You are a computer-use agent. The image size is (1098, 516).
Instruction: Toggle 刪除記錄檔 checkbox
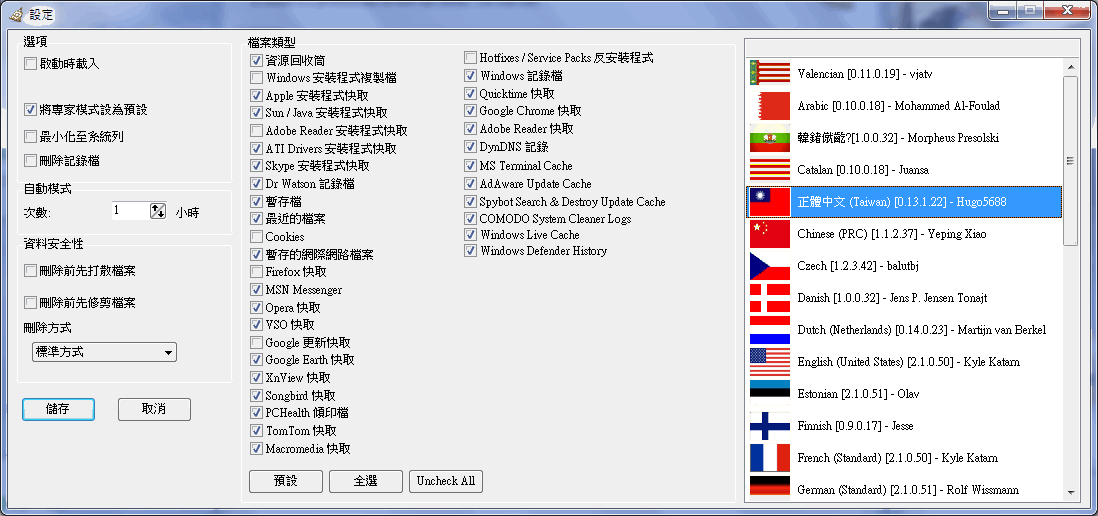(x=30, y=160)
